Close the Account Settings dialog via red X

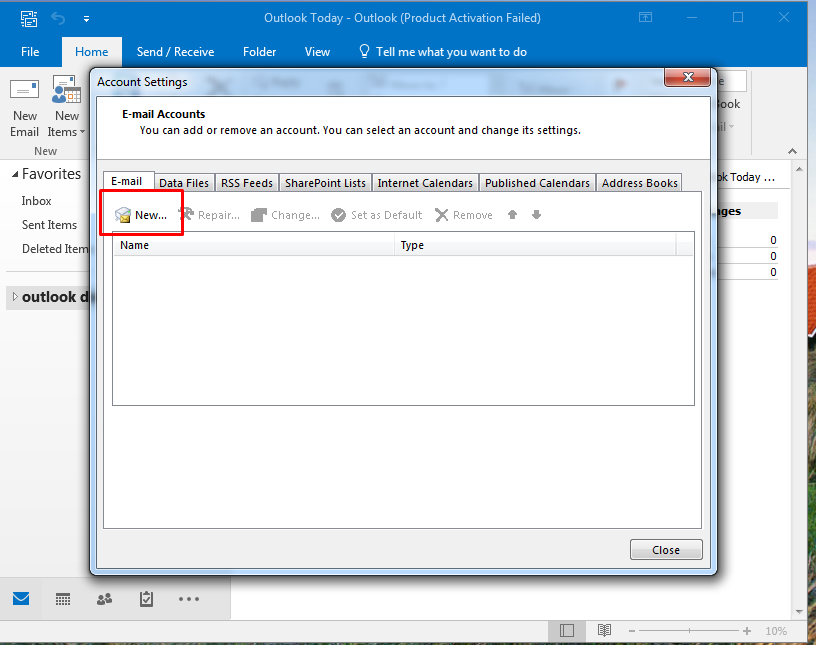point(688,77)
